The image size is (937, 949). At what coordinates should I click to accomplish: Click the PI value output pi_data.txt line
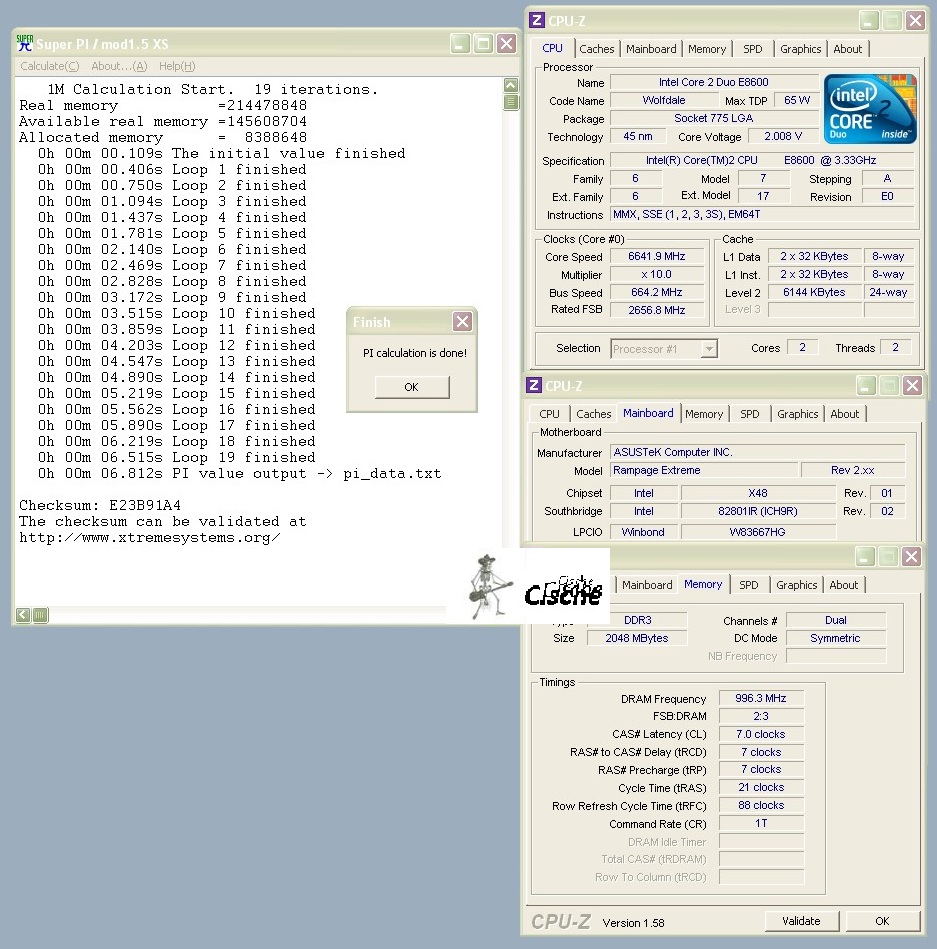coord(240,473)
